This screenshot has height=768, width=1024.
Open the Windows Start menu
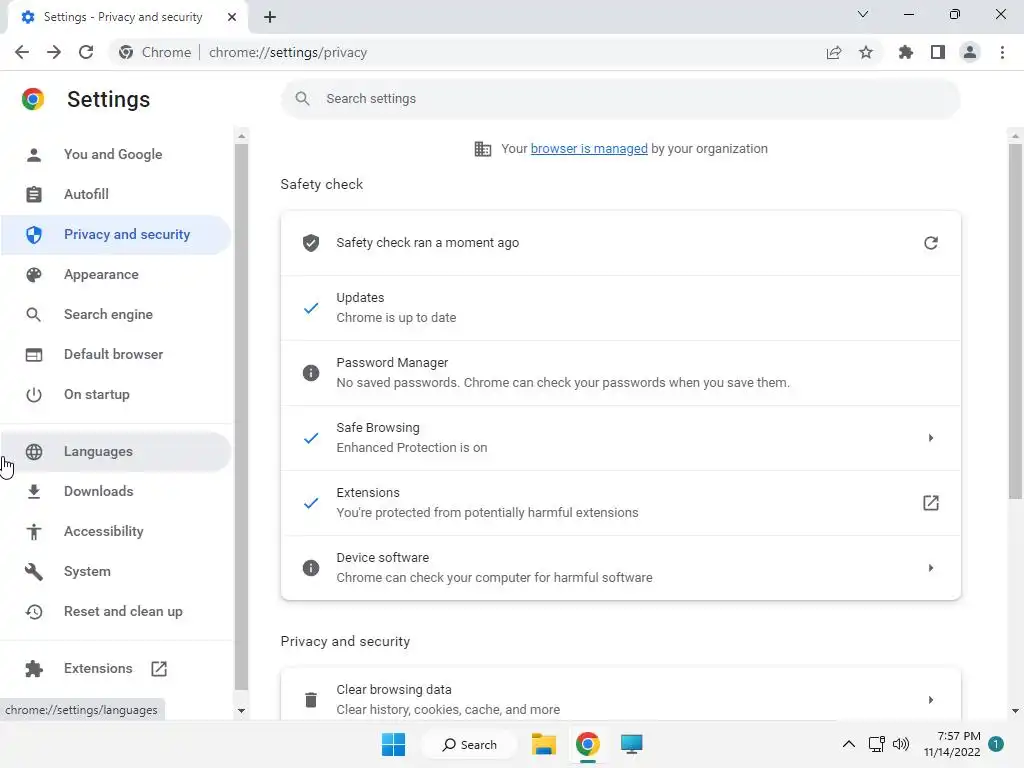393,744
